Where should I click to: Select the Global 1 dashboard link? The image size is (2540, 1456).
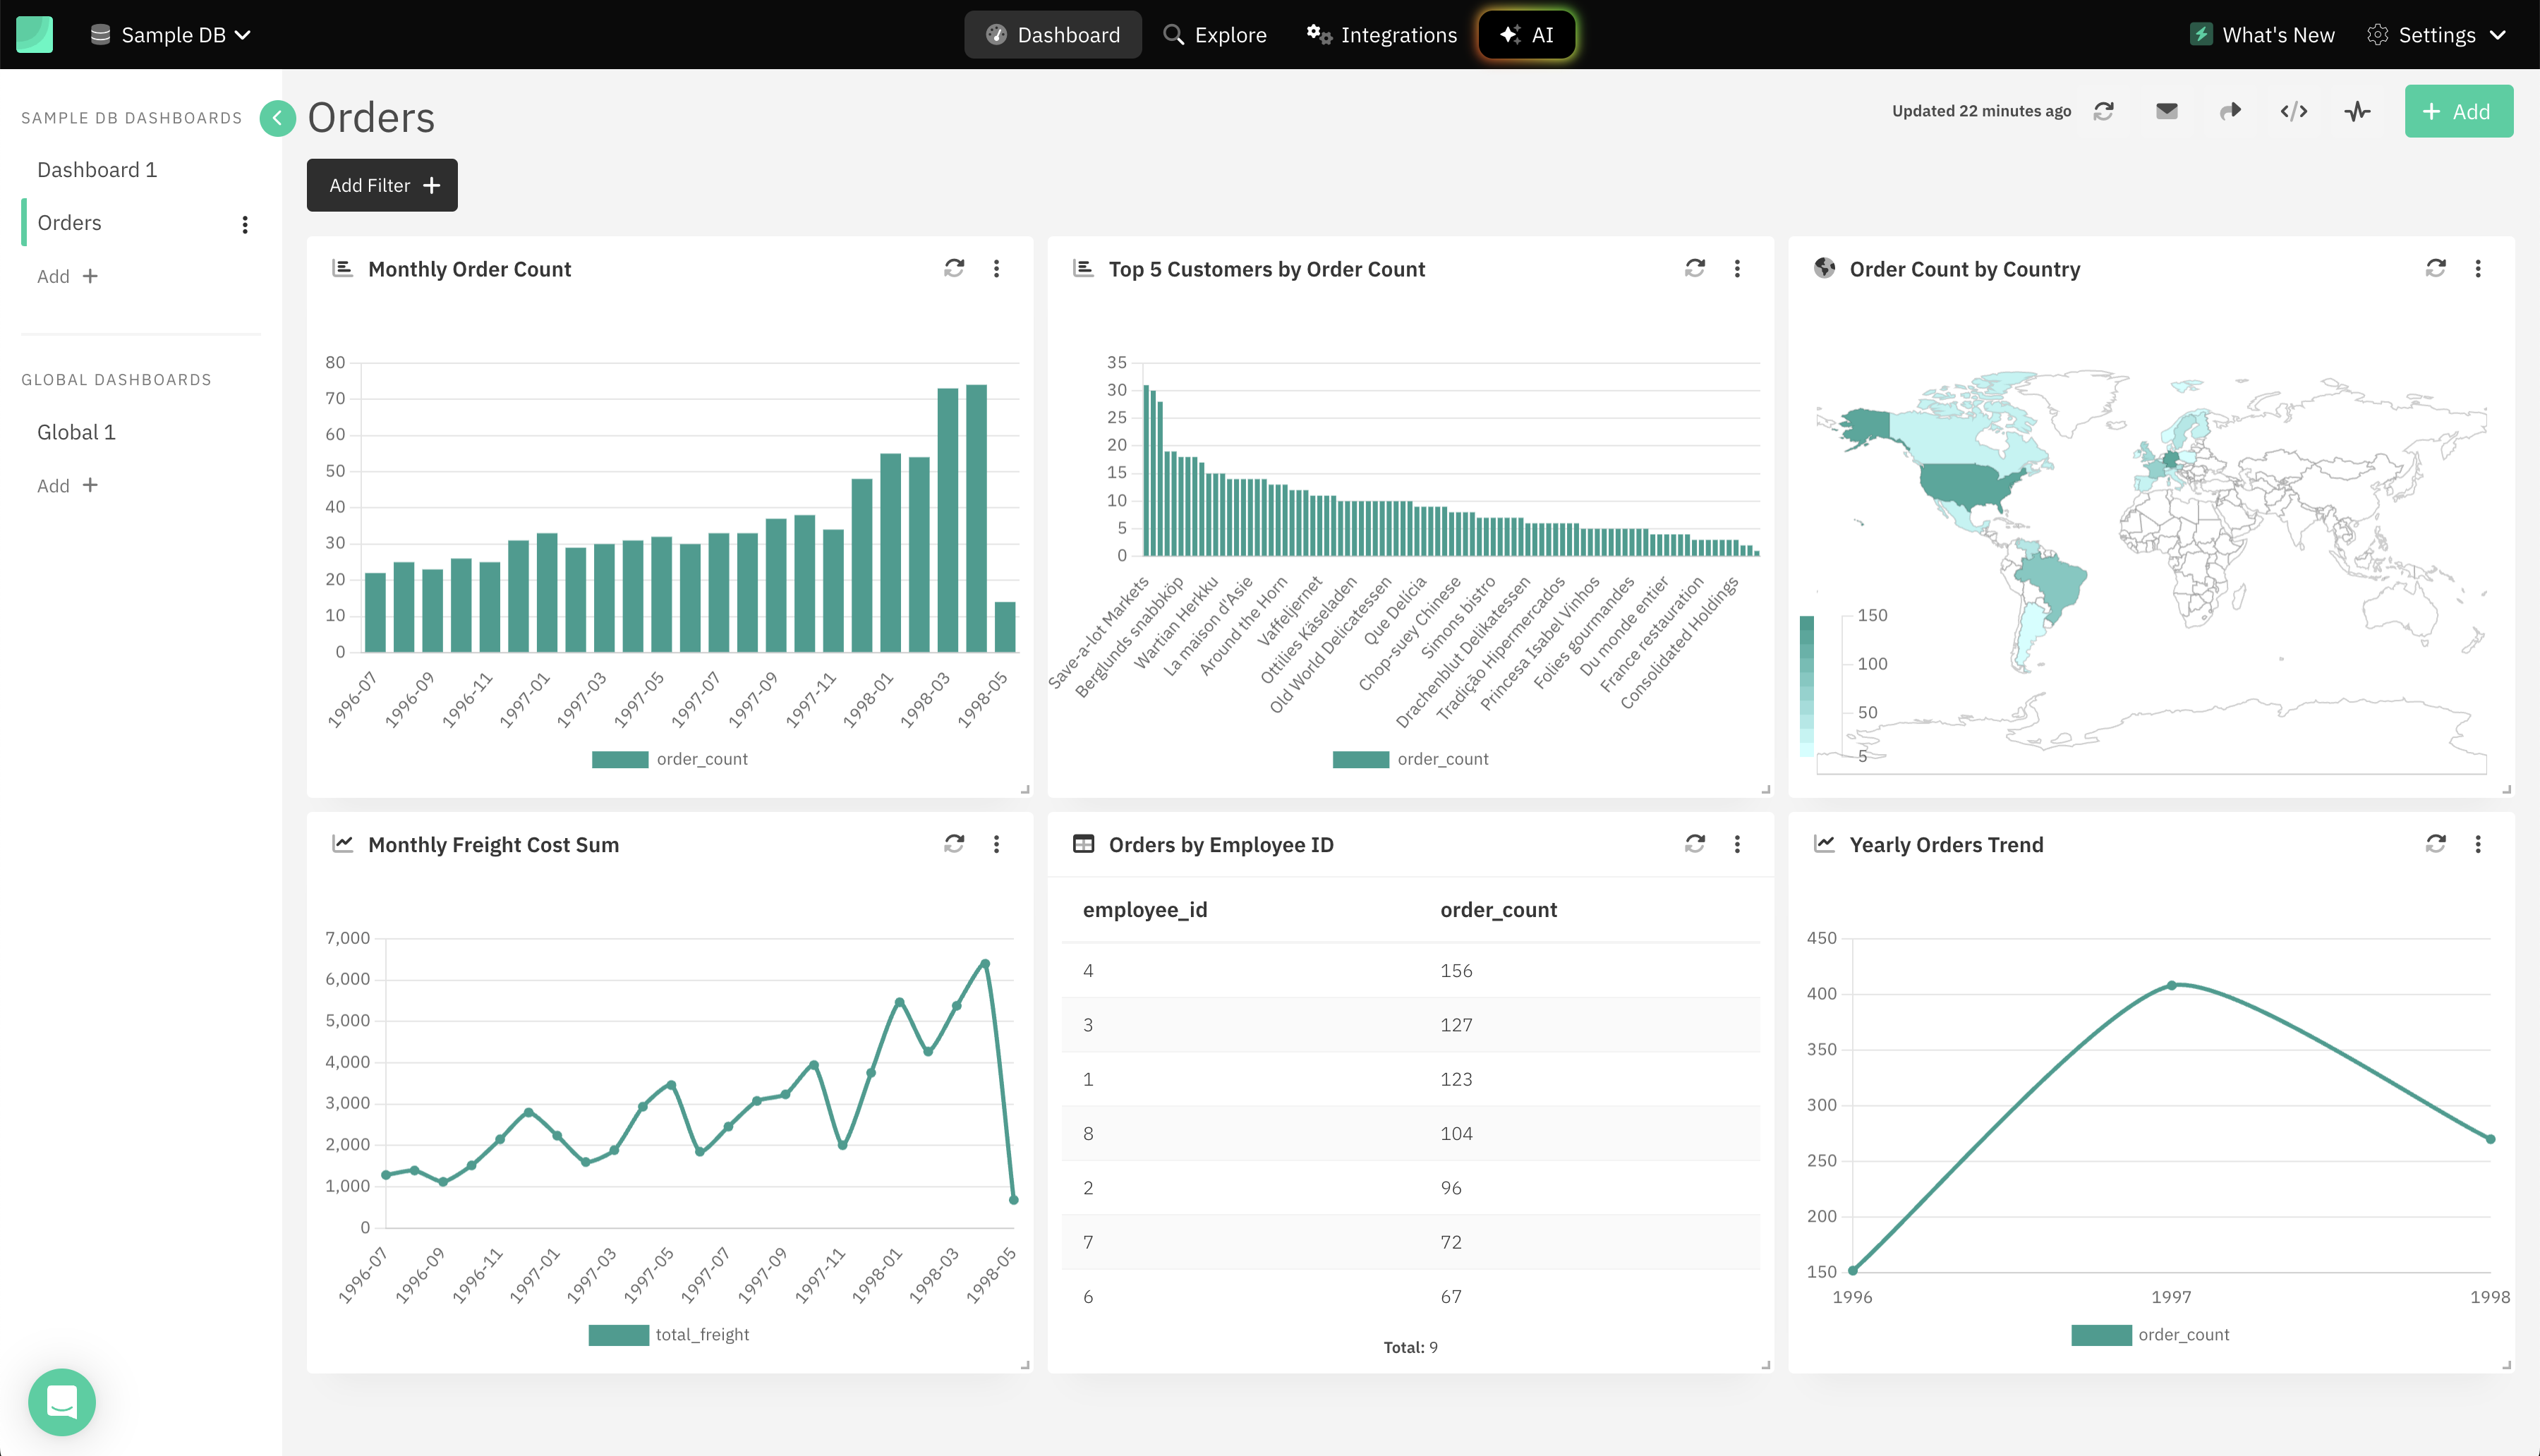(76, 431)
